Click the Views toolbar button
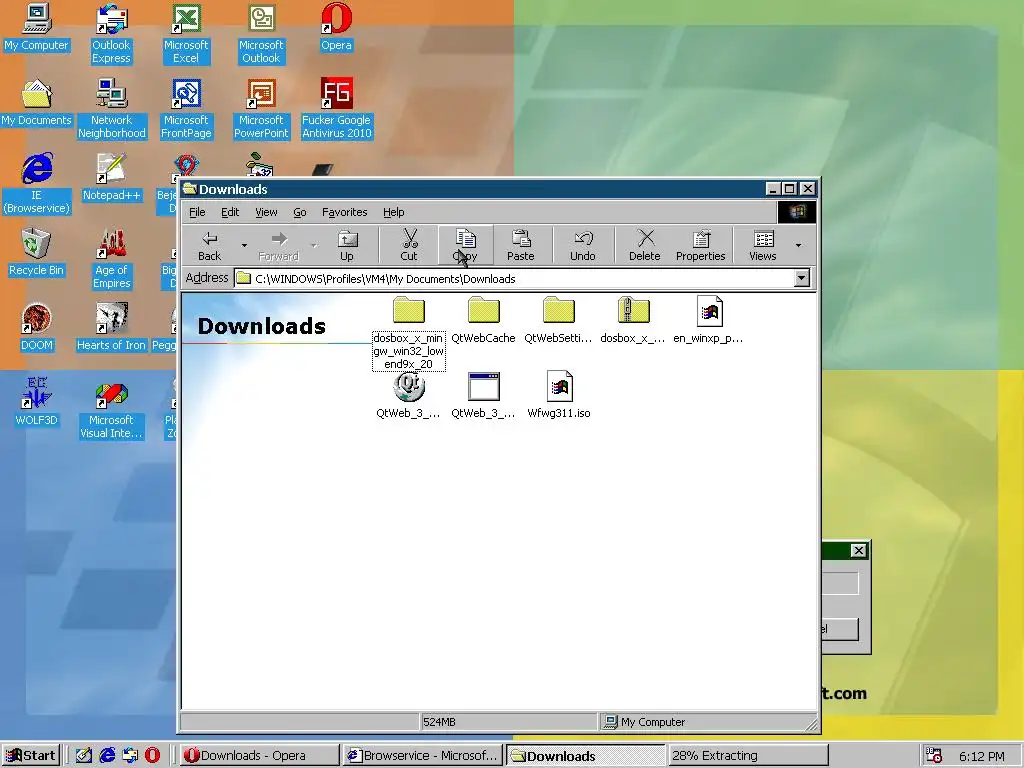Screen dimensions: 1024x768 coord(763,245)
